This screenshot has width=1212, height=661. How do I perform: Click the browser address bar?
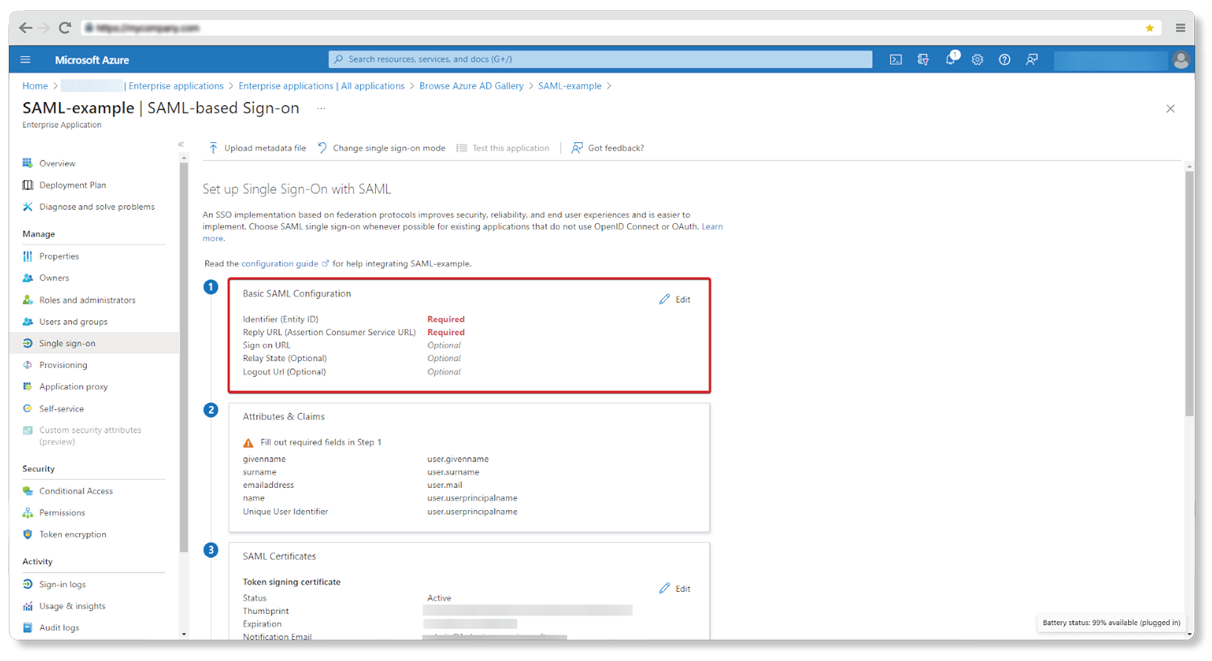pyautogui.click(x=620, y=28)
